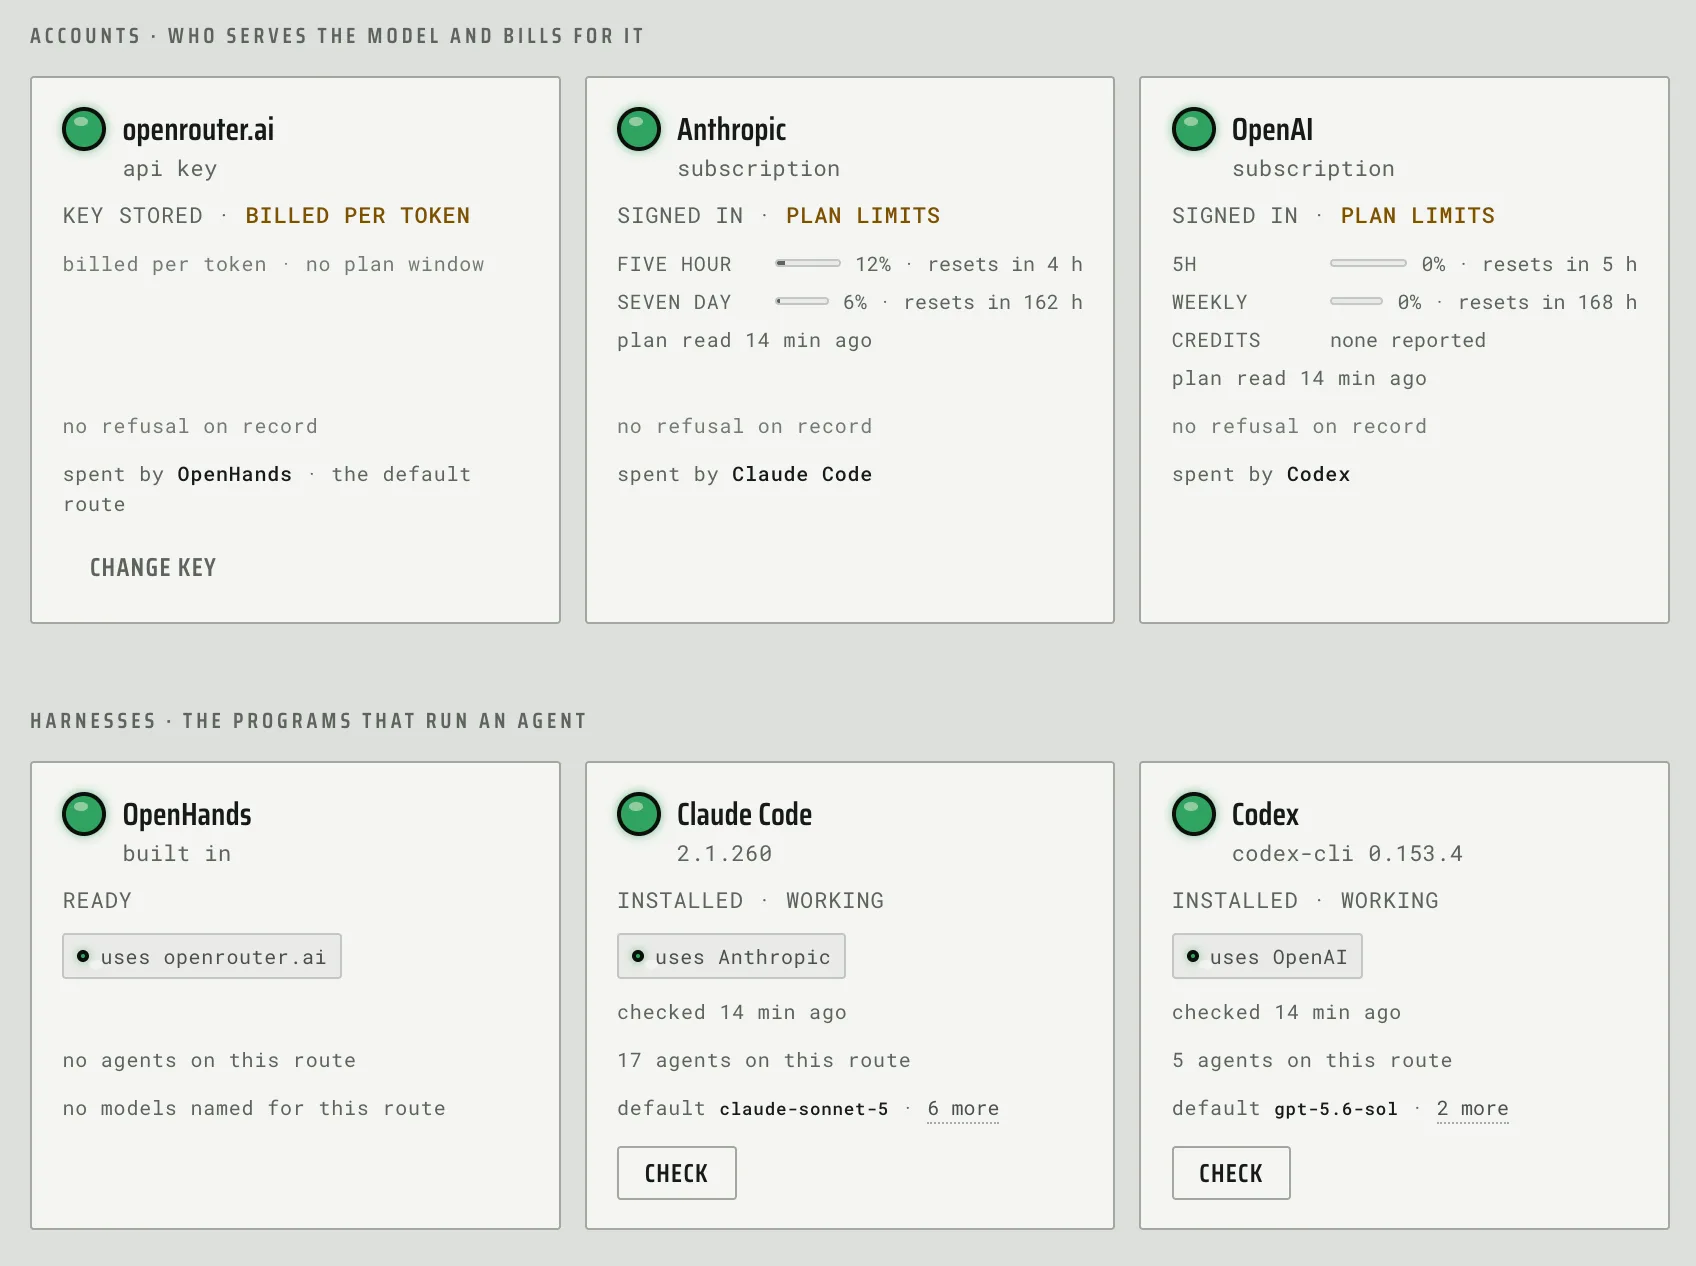Click the openrouter.ai account title

198,130
